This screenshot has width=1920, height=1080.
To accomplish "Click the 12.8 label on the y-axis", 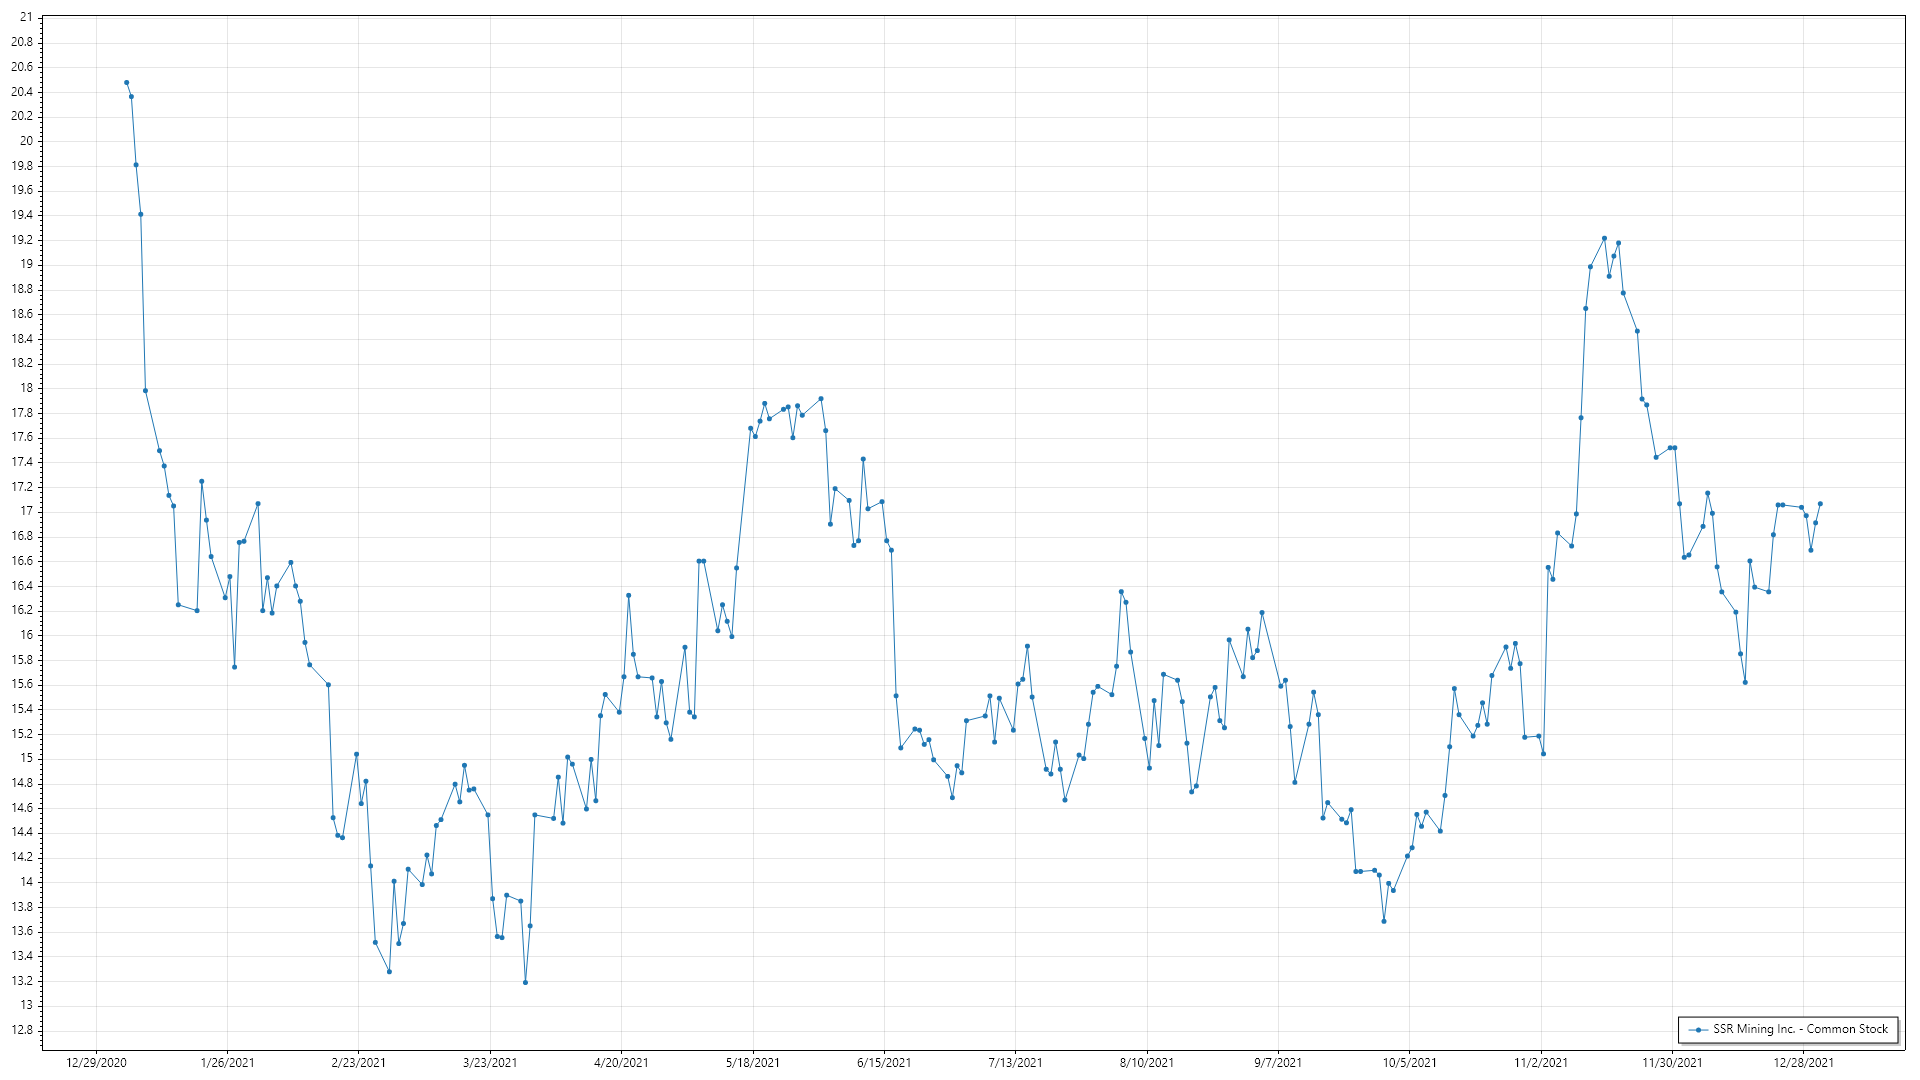I will [22, 1030].
